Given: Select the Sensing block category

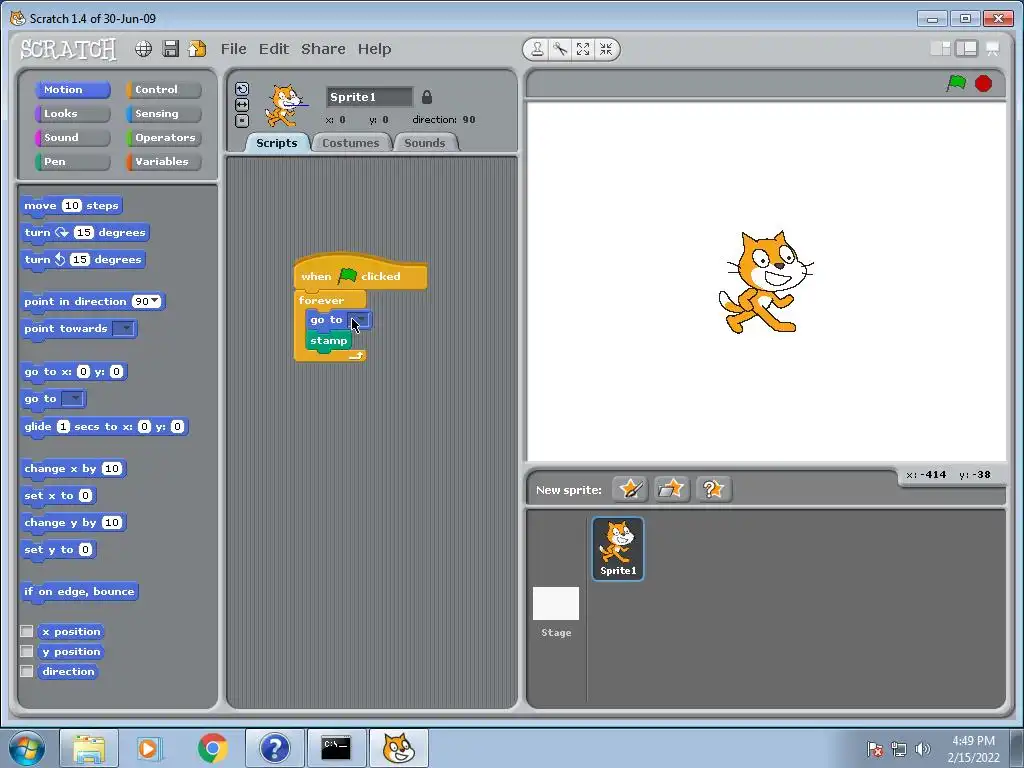Looking at the screenshot, I should pos(163,114).
